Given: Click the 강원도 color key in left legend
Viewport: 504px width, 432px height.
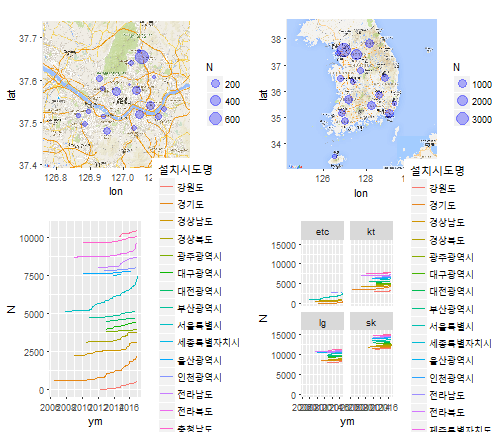Looking at the screenshot, I should [x=167, y=187].
